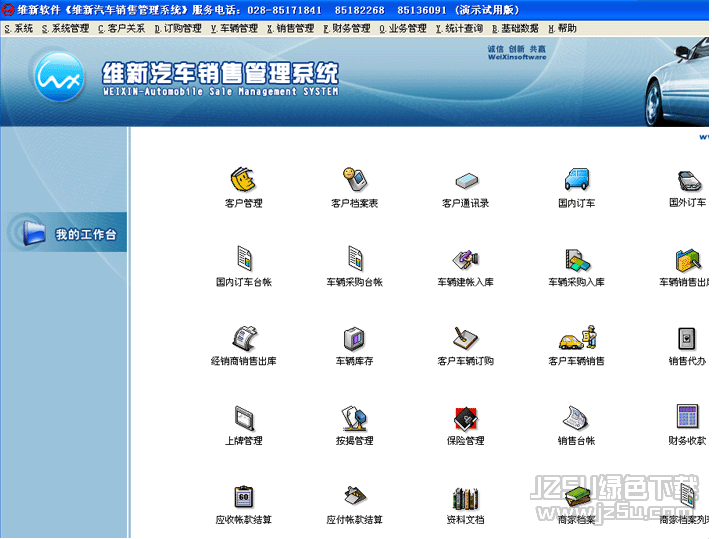The image size is (712, 539).
Task: Click the round WX logo
Action: 59,77
